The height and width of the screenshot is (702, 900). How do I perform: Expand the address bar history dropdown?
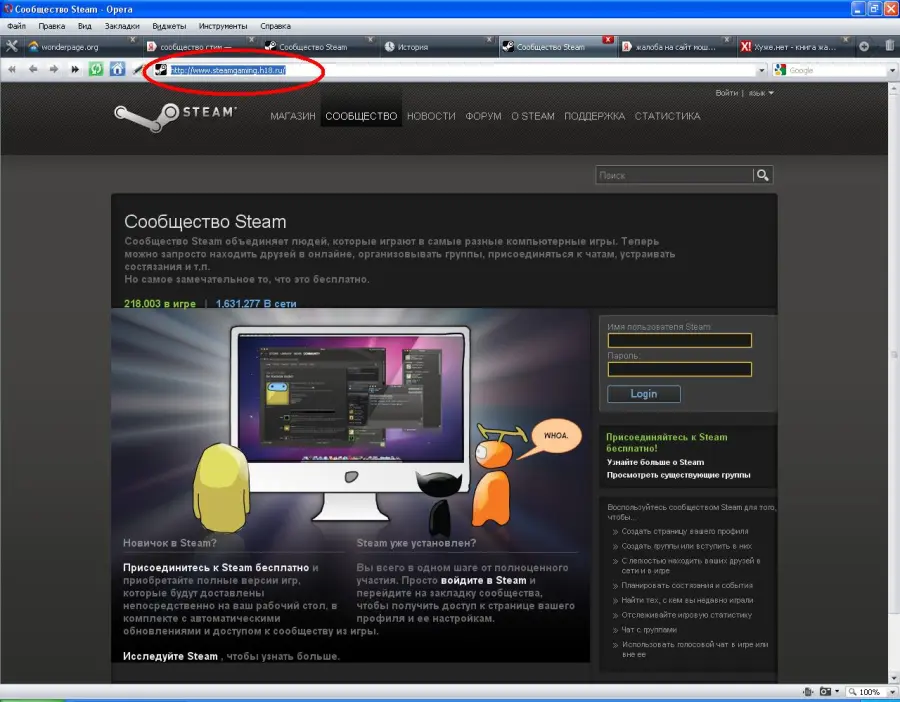762,71
